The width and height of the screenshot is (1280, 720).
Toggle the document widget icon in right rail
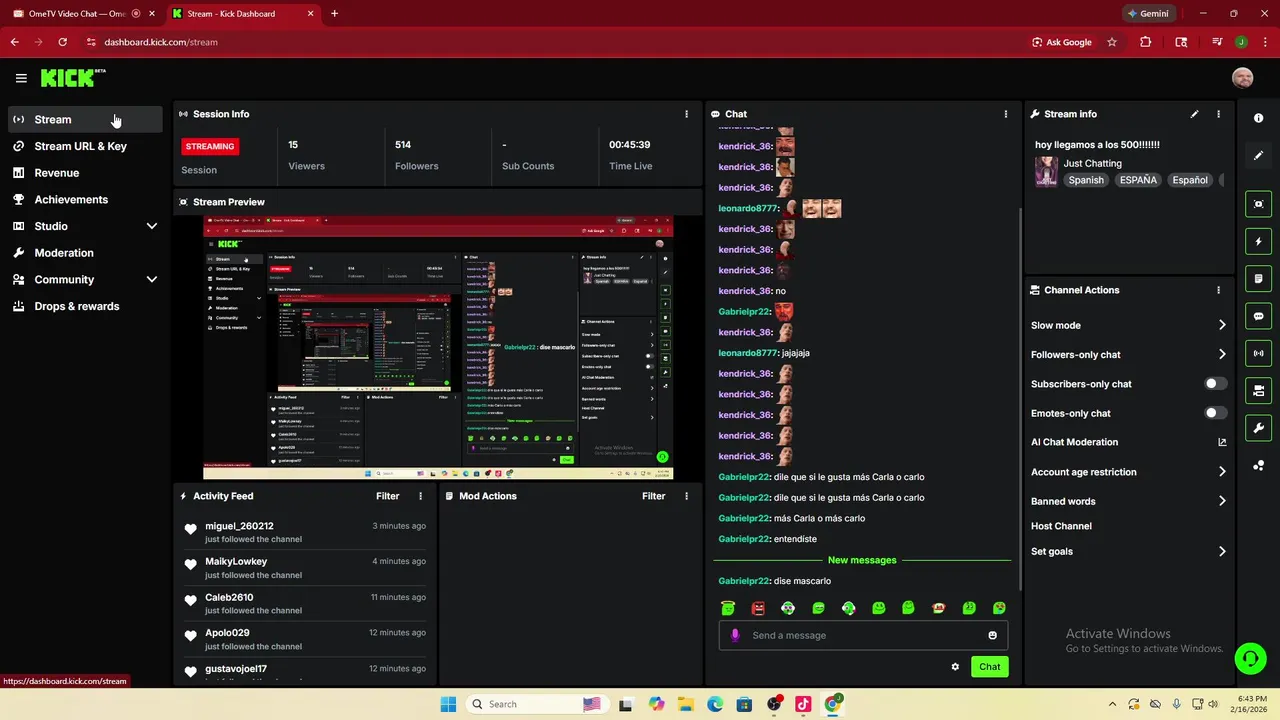1258,279
